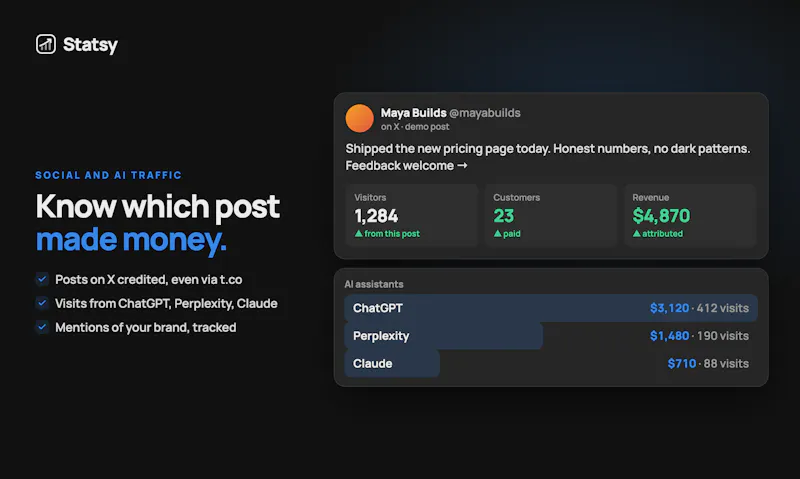Image resolution: width=800 pixels, height=479 pixels.
Task: Select the Maya Builds author name
Action: coord(413,113)
